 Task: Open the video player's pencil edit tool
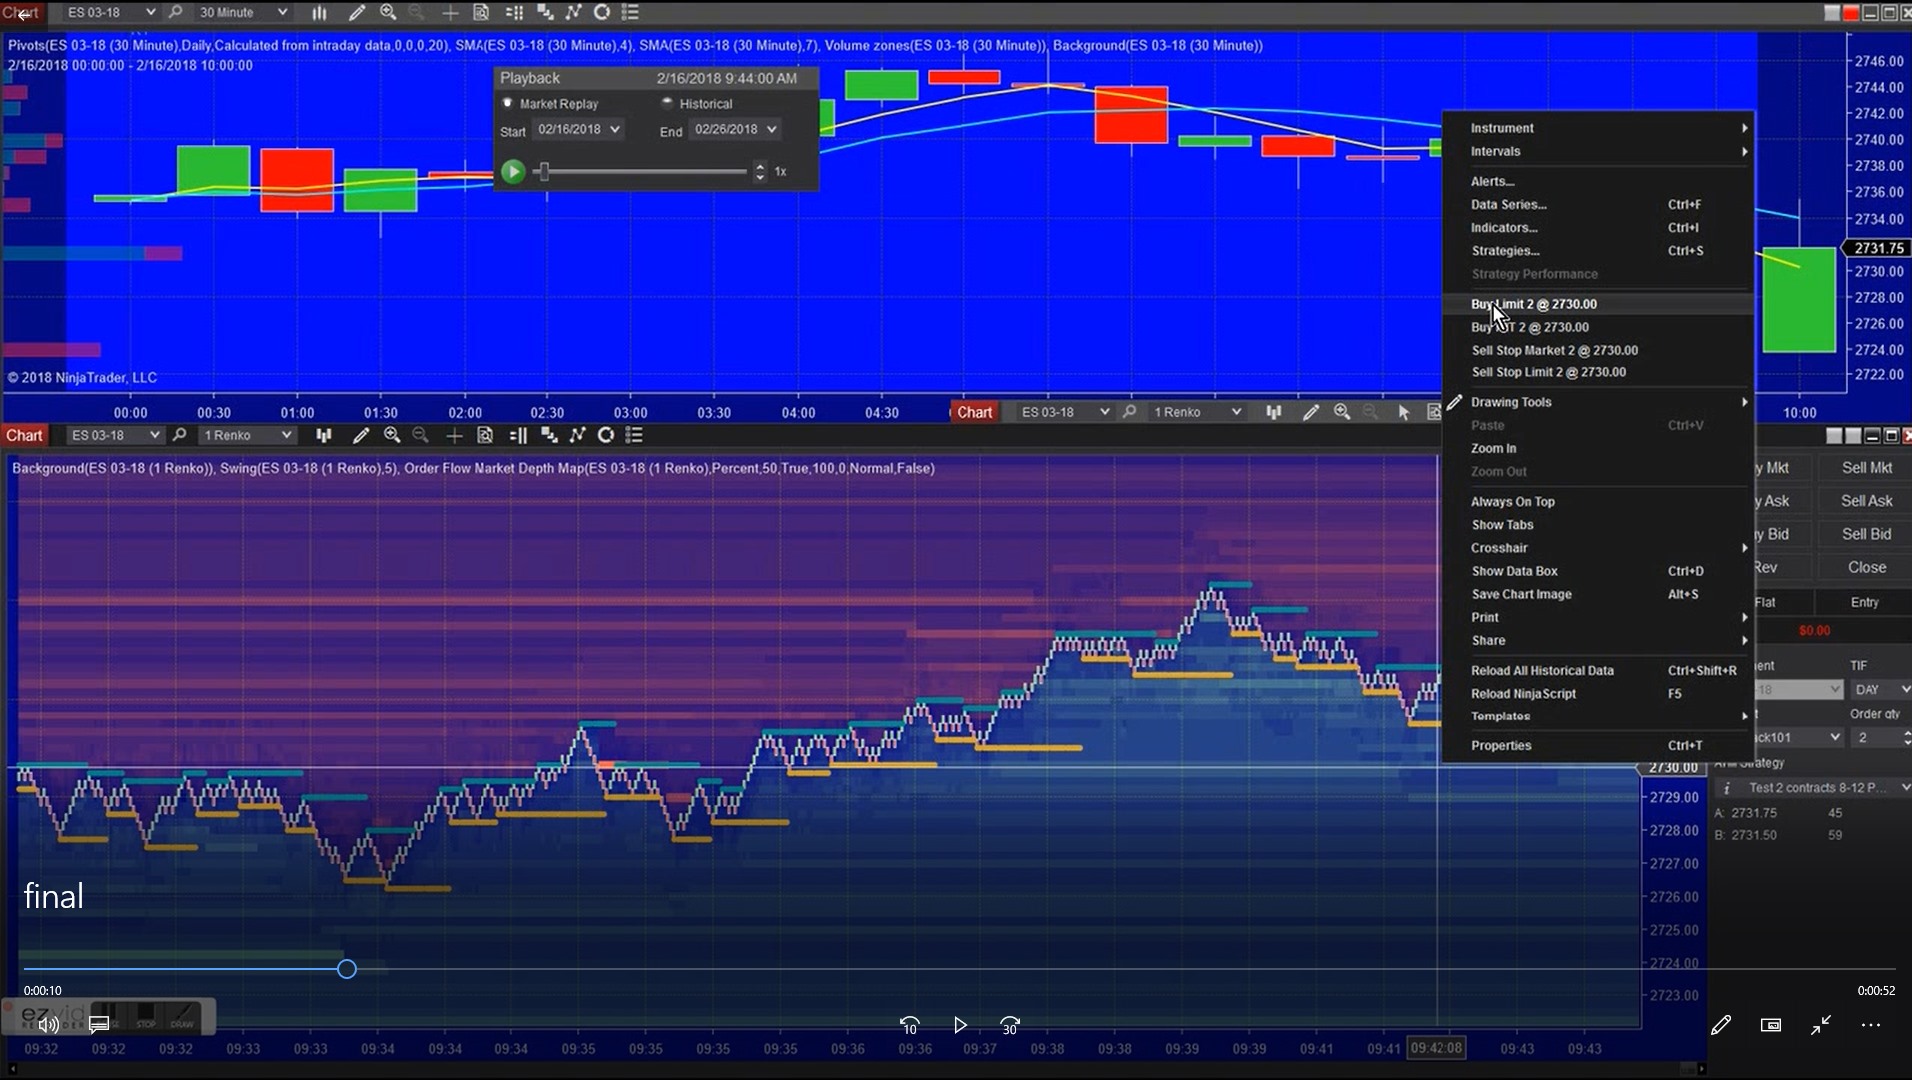pos(1721,1025)
